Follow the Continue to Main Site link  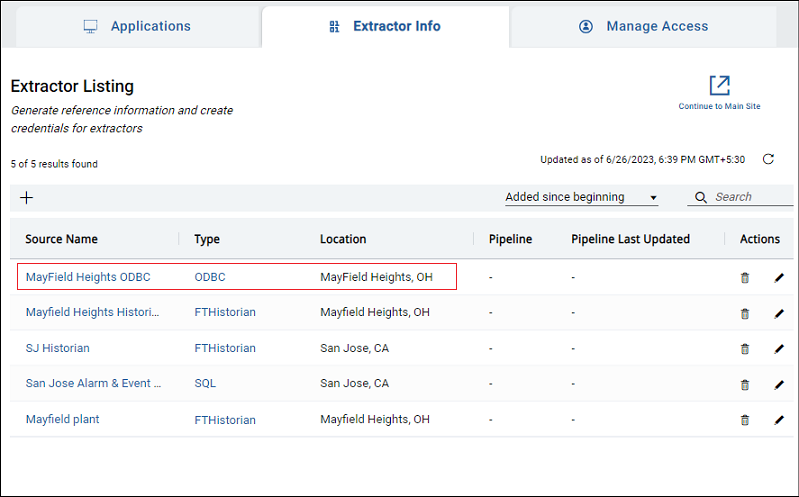tap(719, 106)
